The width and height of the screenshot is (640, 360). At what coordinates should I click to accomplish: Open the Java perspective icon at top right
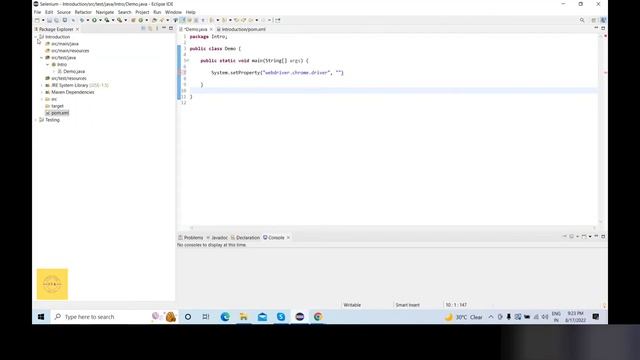[x=603, y=20]
